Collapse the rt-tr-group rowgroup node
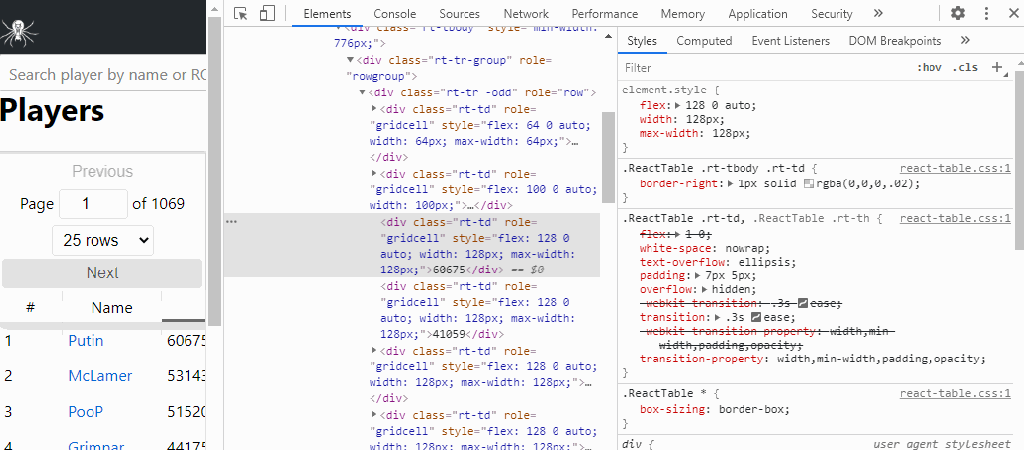 (x=349, y=60)
